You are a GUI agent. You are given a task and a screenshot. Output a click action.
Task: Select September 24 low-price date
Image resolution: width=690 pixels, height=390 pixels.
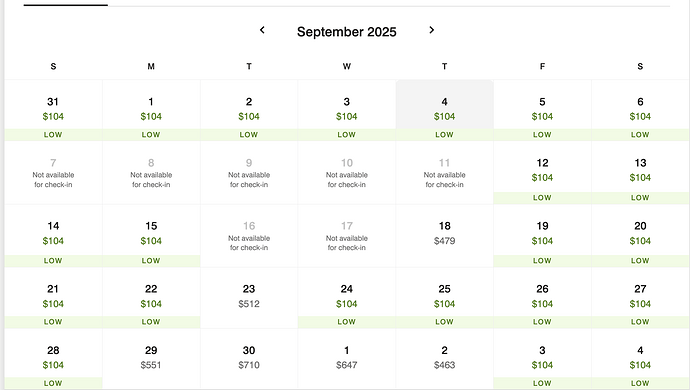coord(347,298)
